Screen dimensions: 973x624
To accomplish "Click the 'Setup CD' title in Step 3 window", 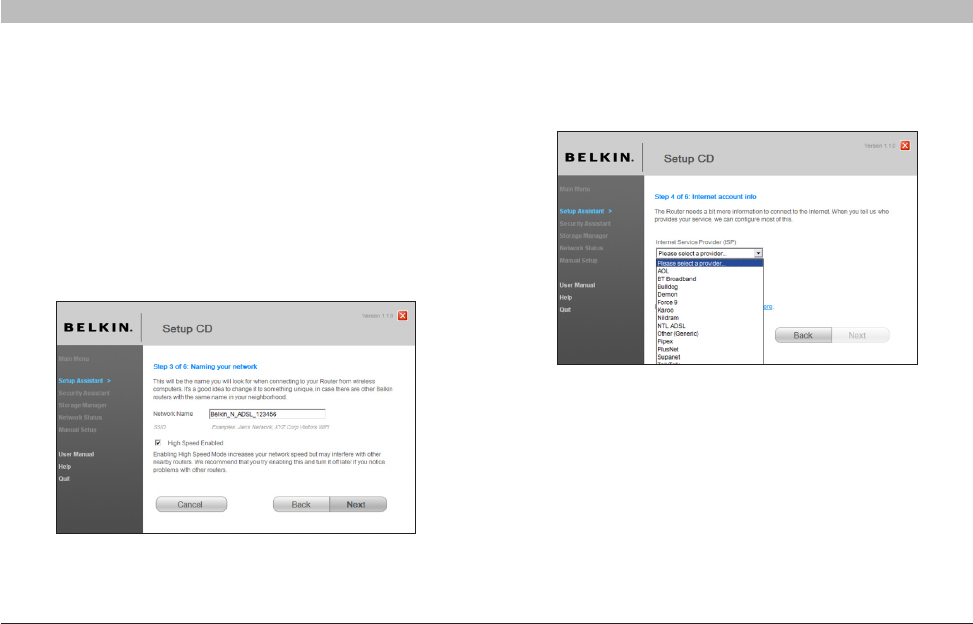I will 187,329.
